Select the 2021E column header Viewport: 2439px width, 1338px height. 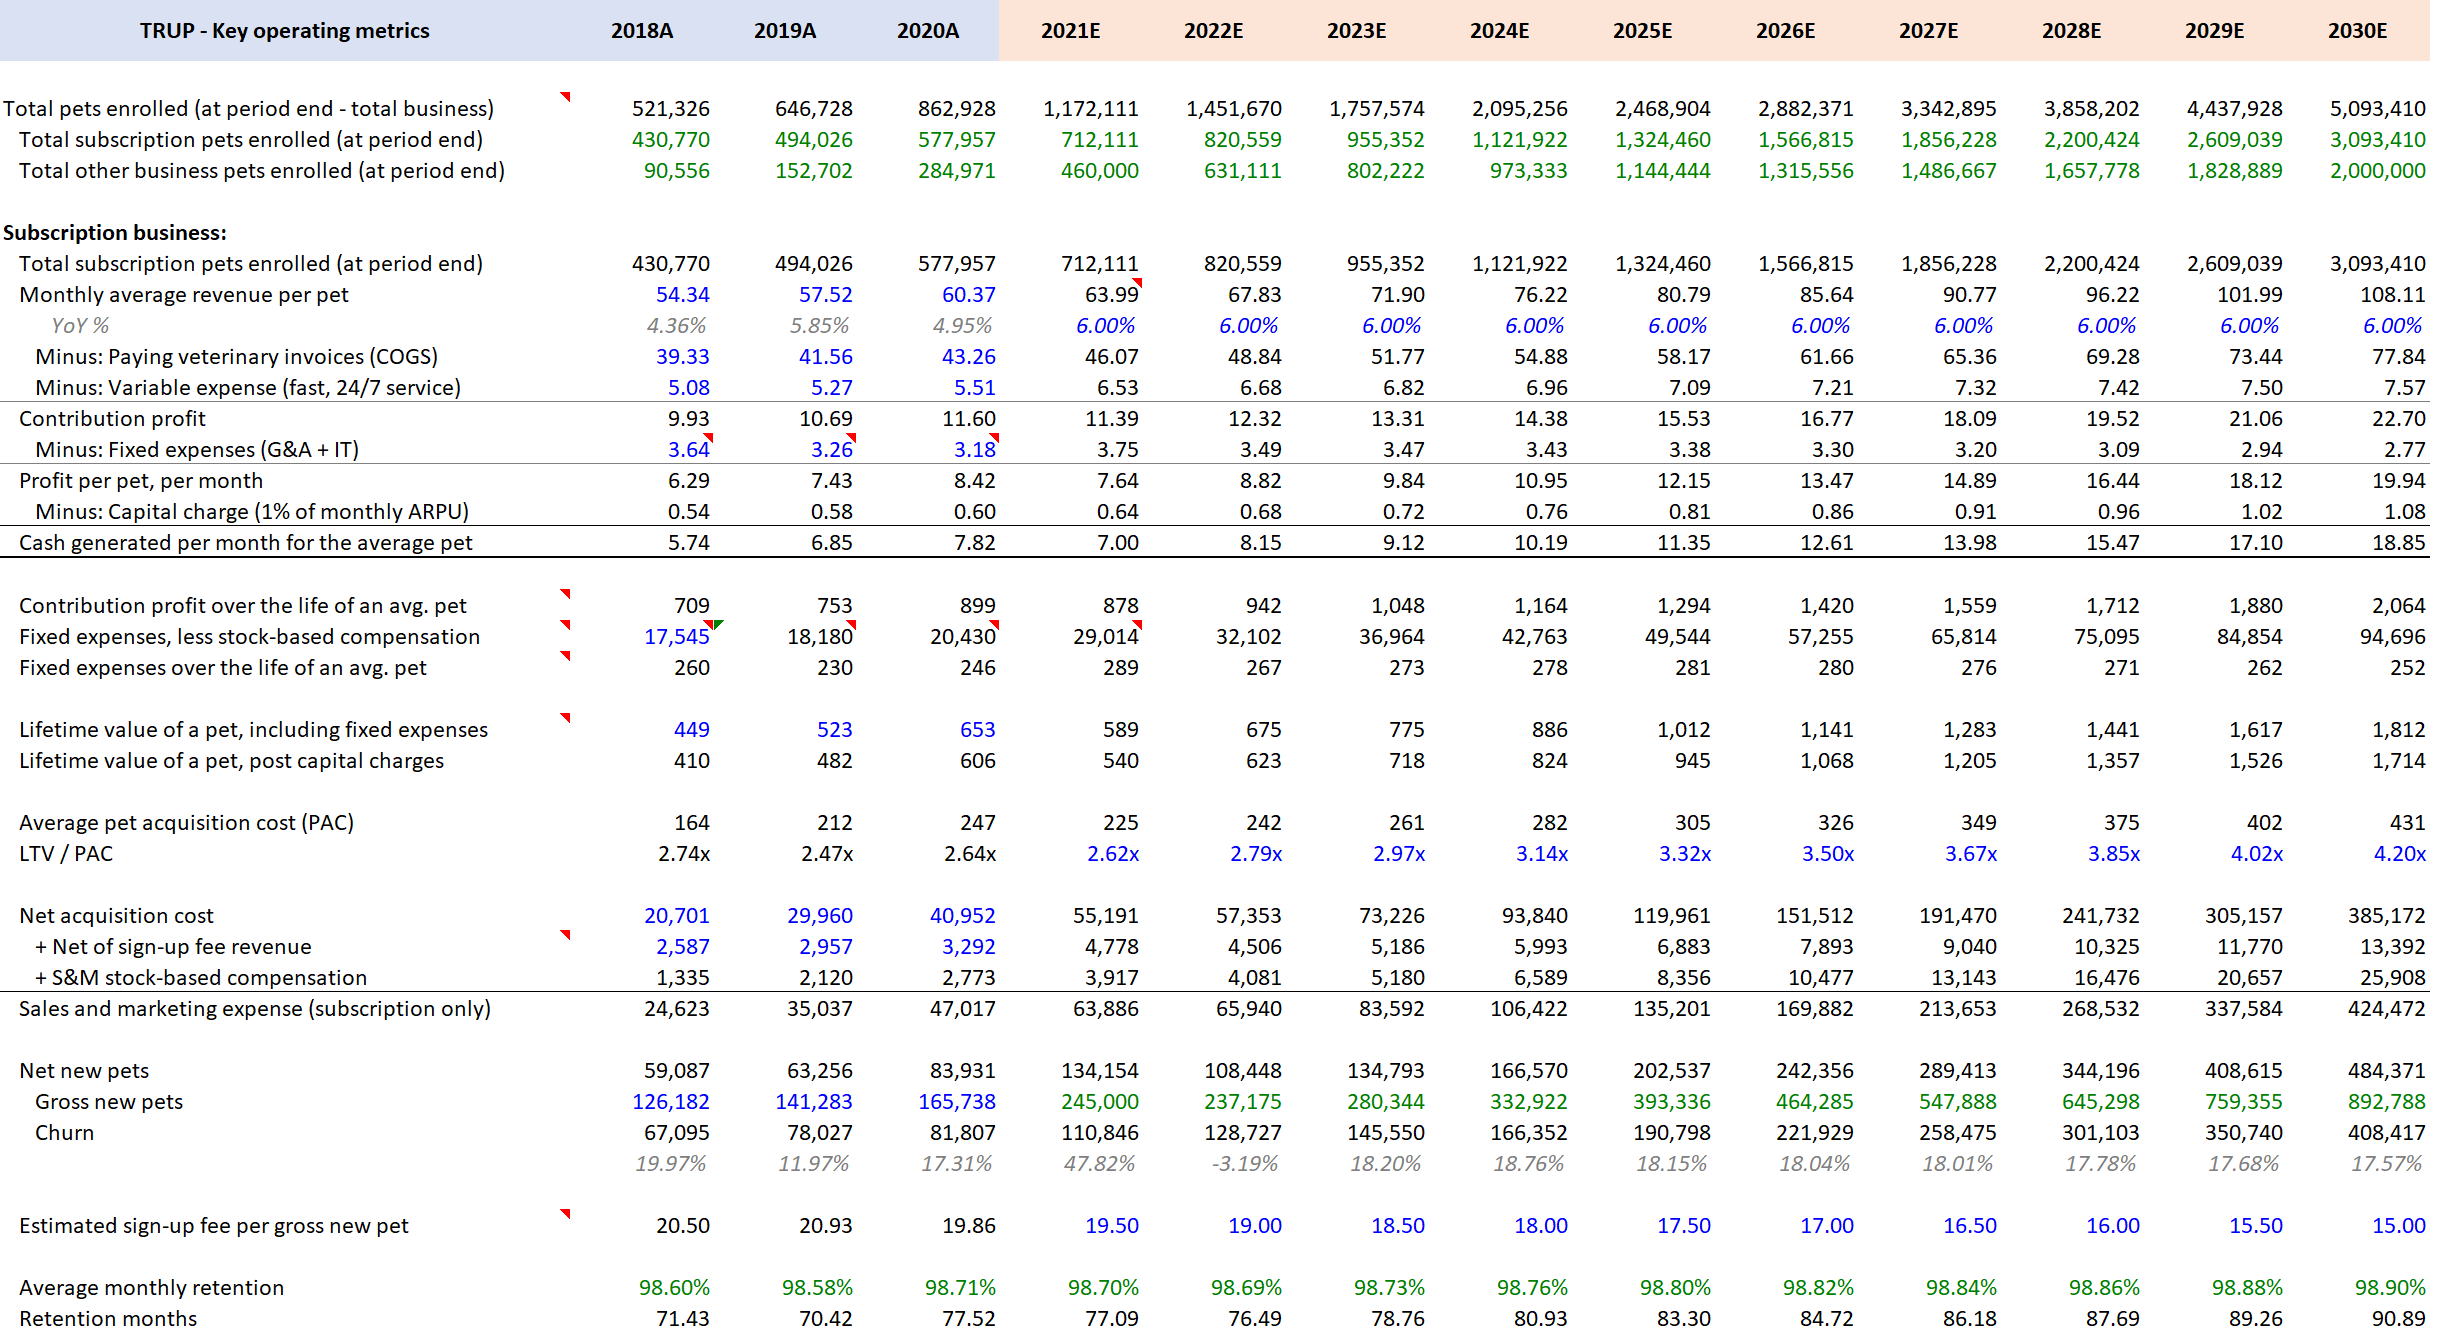(x=1070, y=31)
